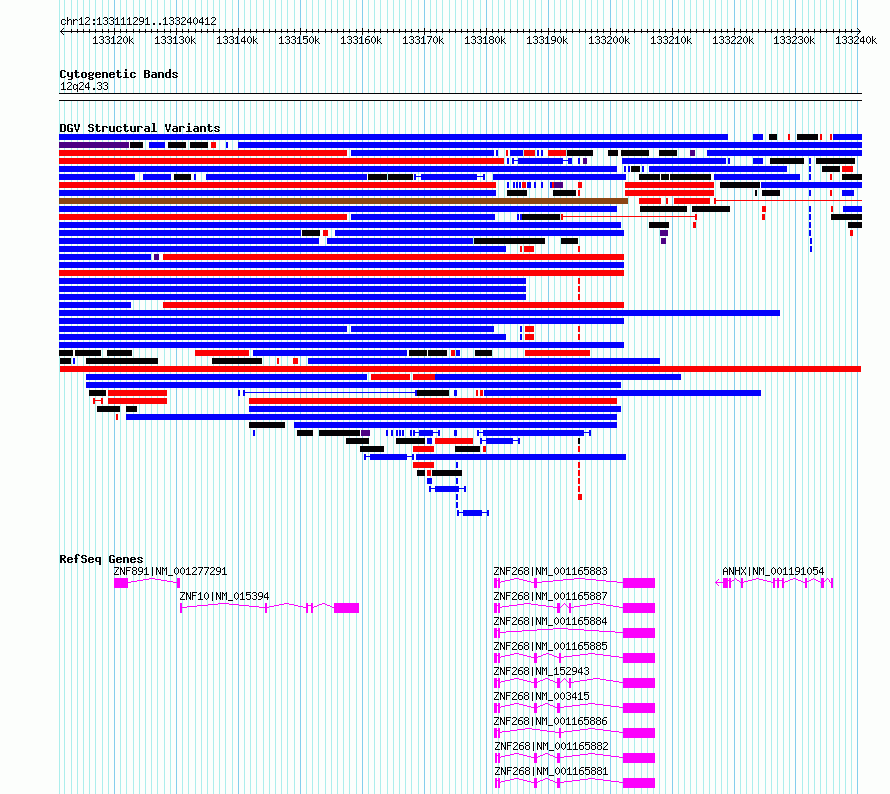Click the ZNF10 gene model glyph

270,608
